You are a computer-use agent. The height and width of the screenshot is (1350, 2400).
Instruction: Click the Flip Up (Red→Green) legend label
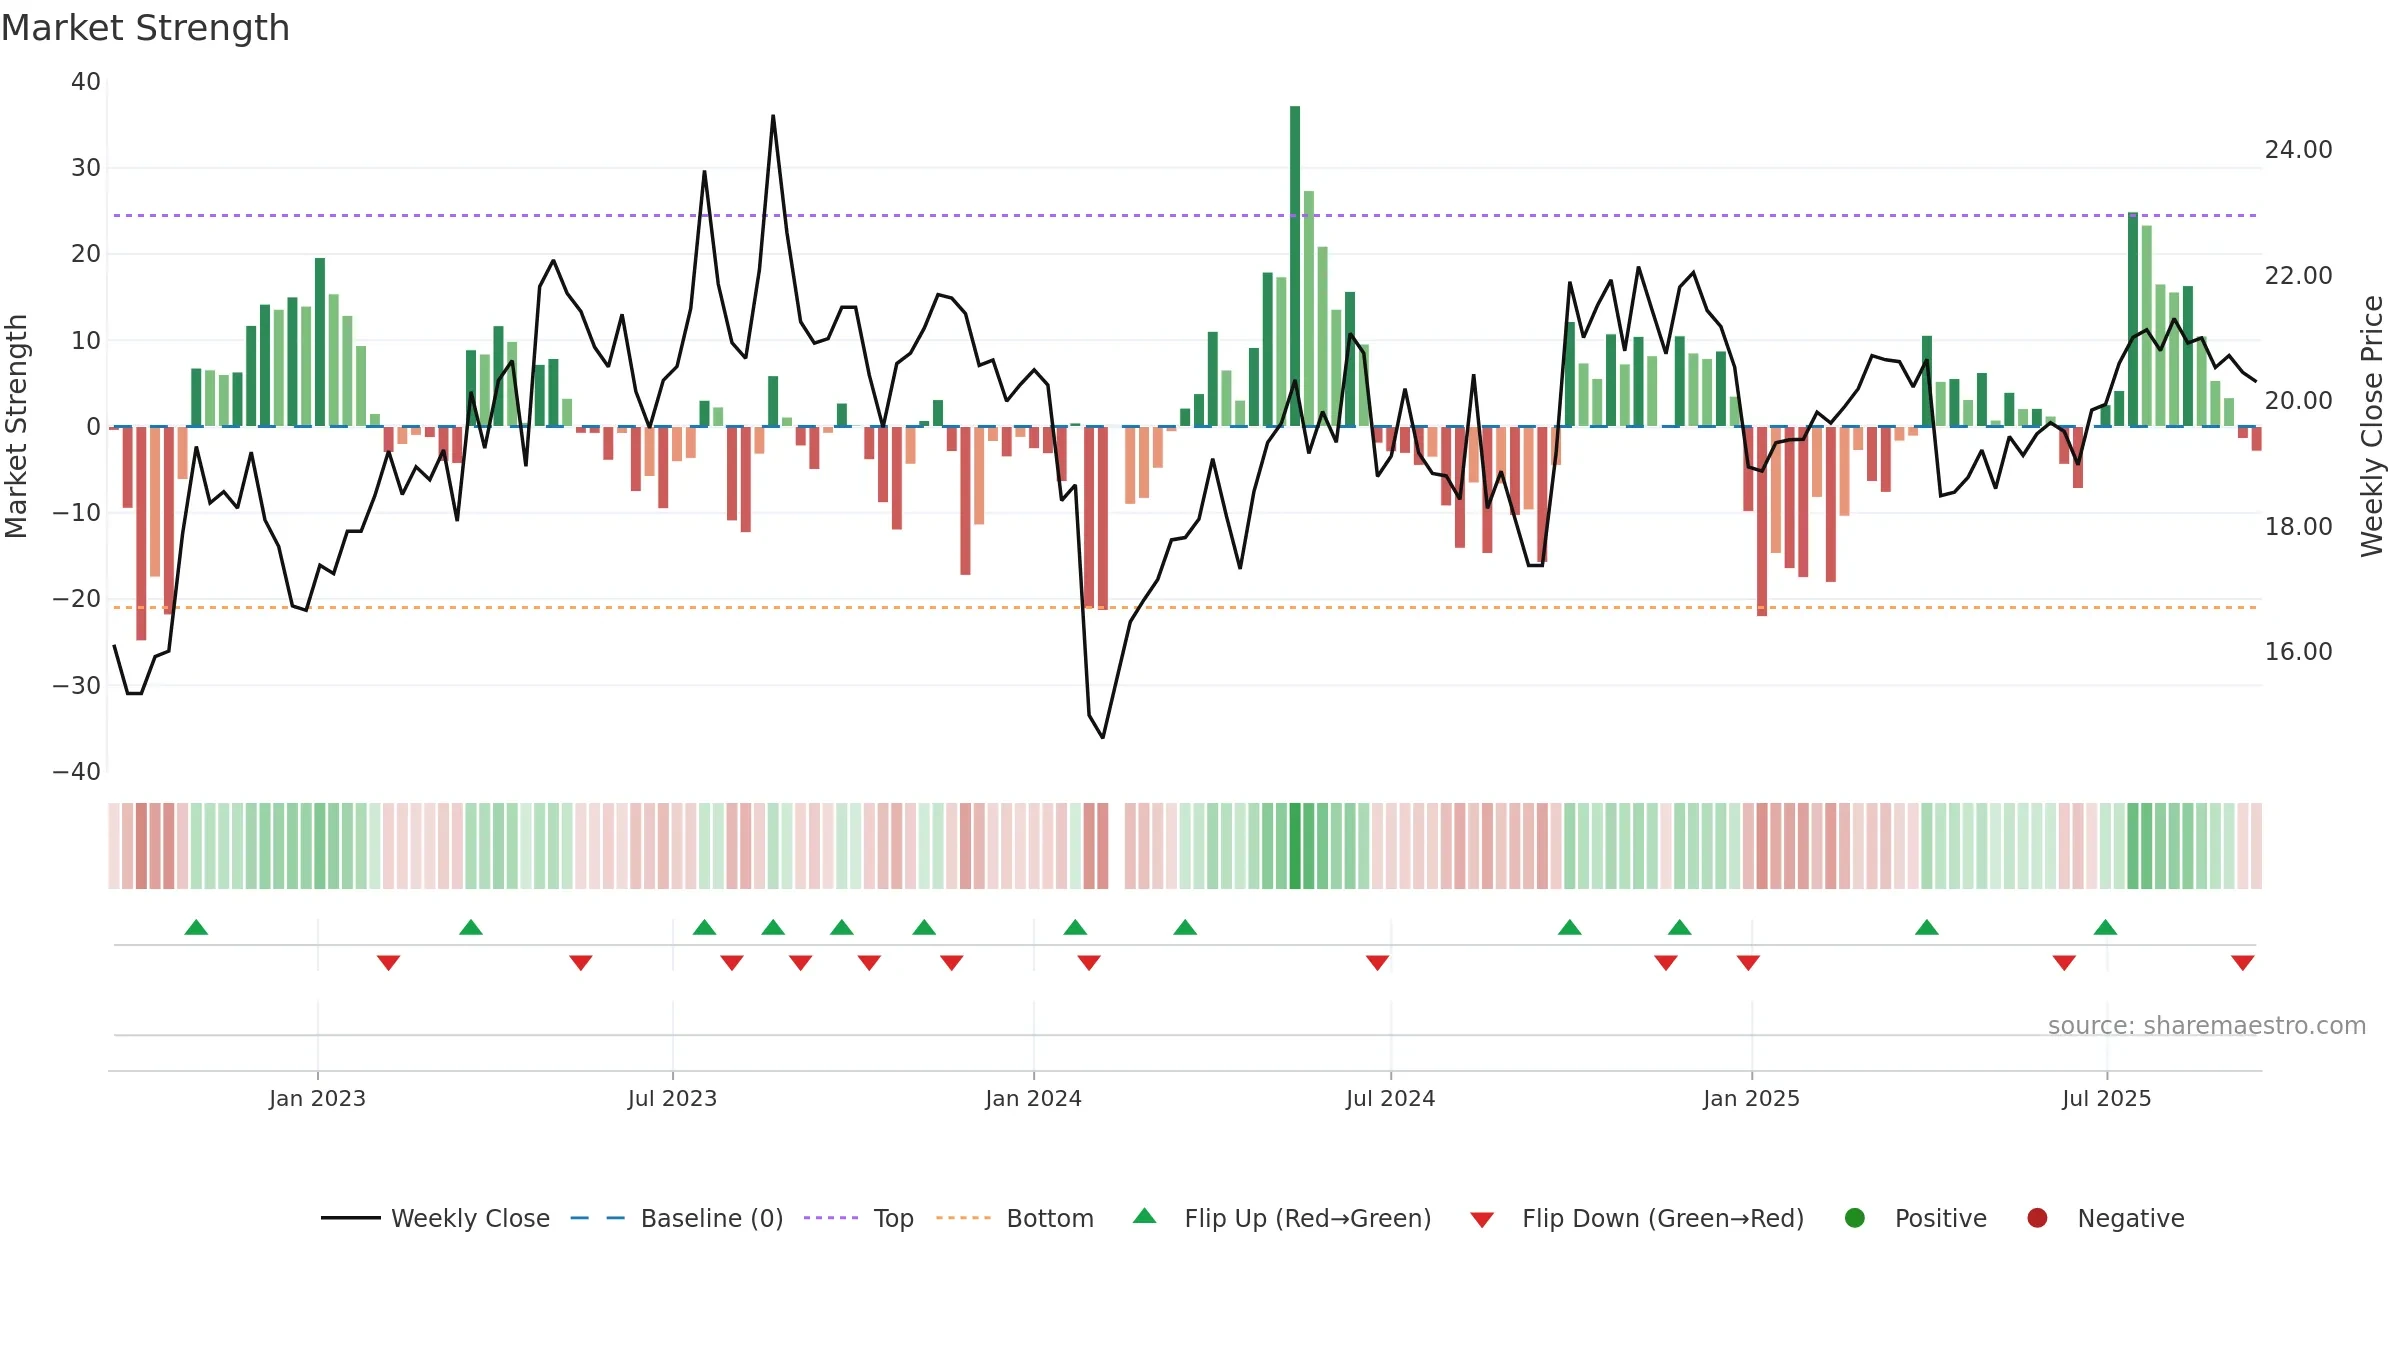click(1308, 1218)
